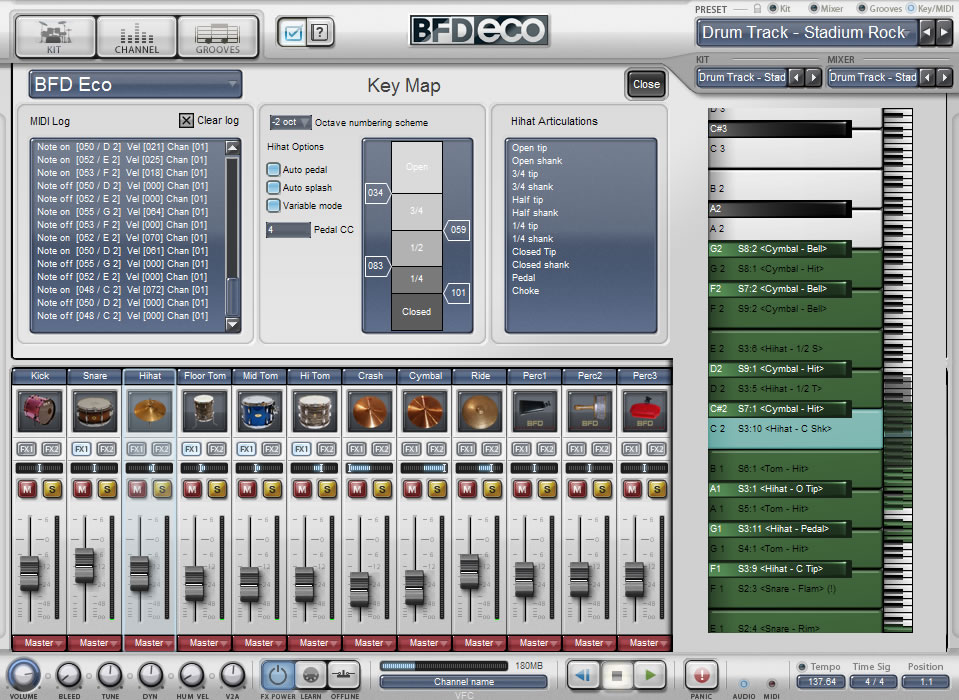Click the Ride channel volume fader
959x700 pixels.
click(469, 571)
